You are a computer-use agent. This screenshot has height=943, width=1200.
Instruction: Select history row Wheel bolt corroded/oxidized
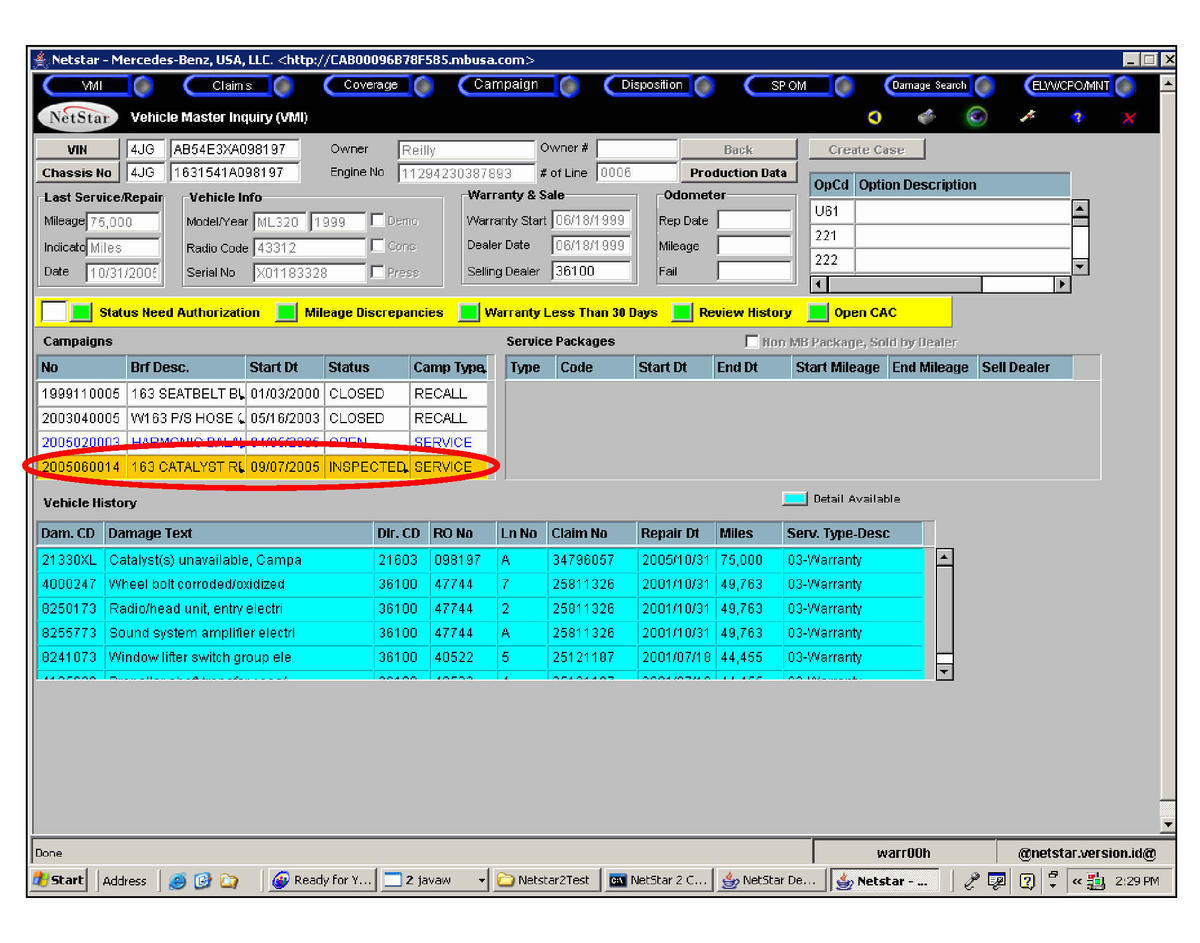coord(480,584)
